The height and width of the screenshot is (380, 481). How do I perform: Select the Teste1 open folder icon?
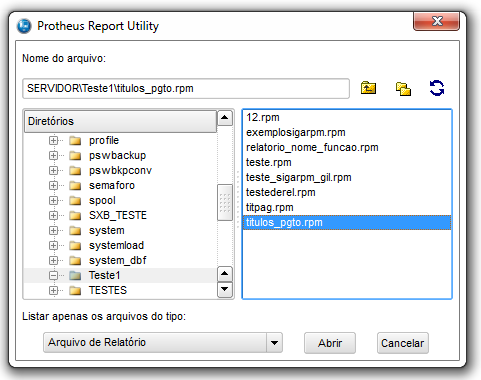75,276
